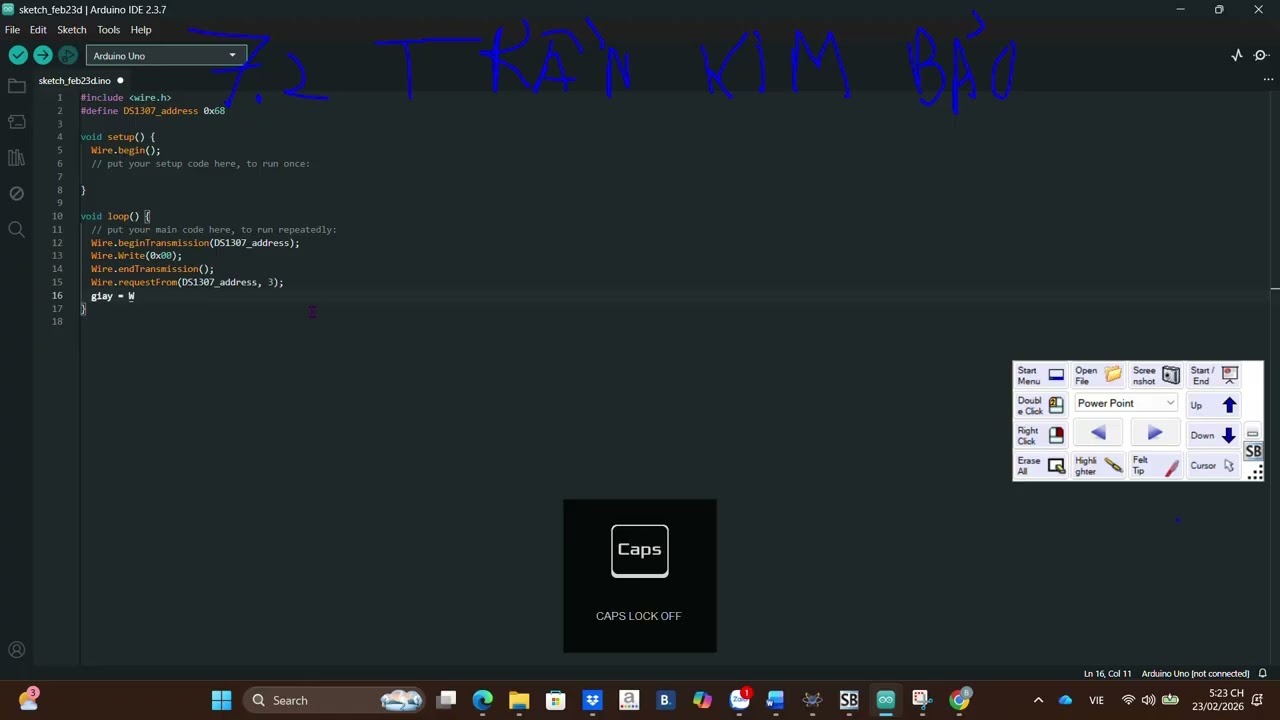Image resolution: width=1280 pixels, height=720 pixels.
Task: Click Open File in the SB toolbar
Action: point(1098,375)
